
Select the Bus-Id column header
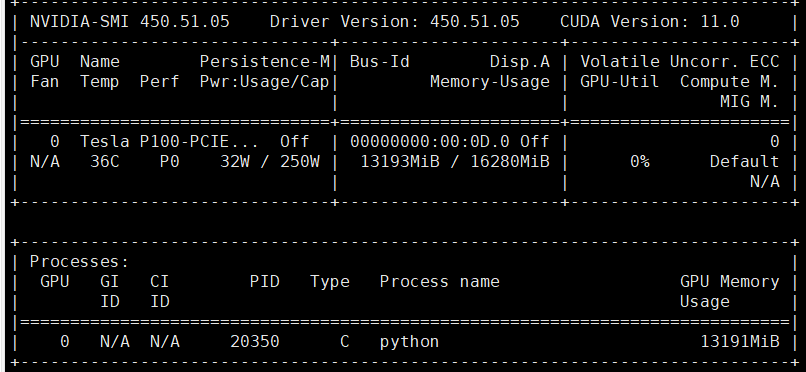pos(379,62)
